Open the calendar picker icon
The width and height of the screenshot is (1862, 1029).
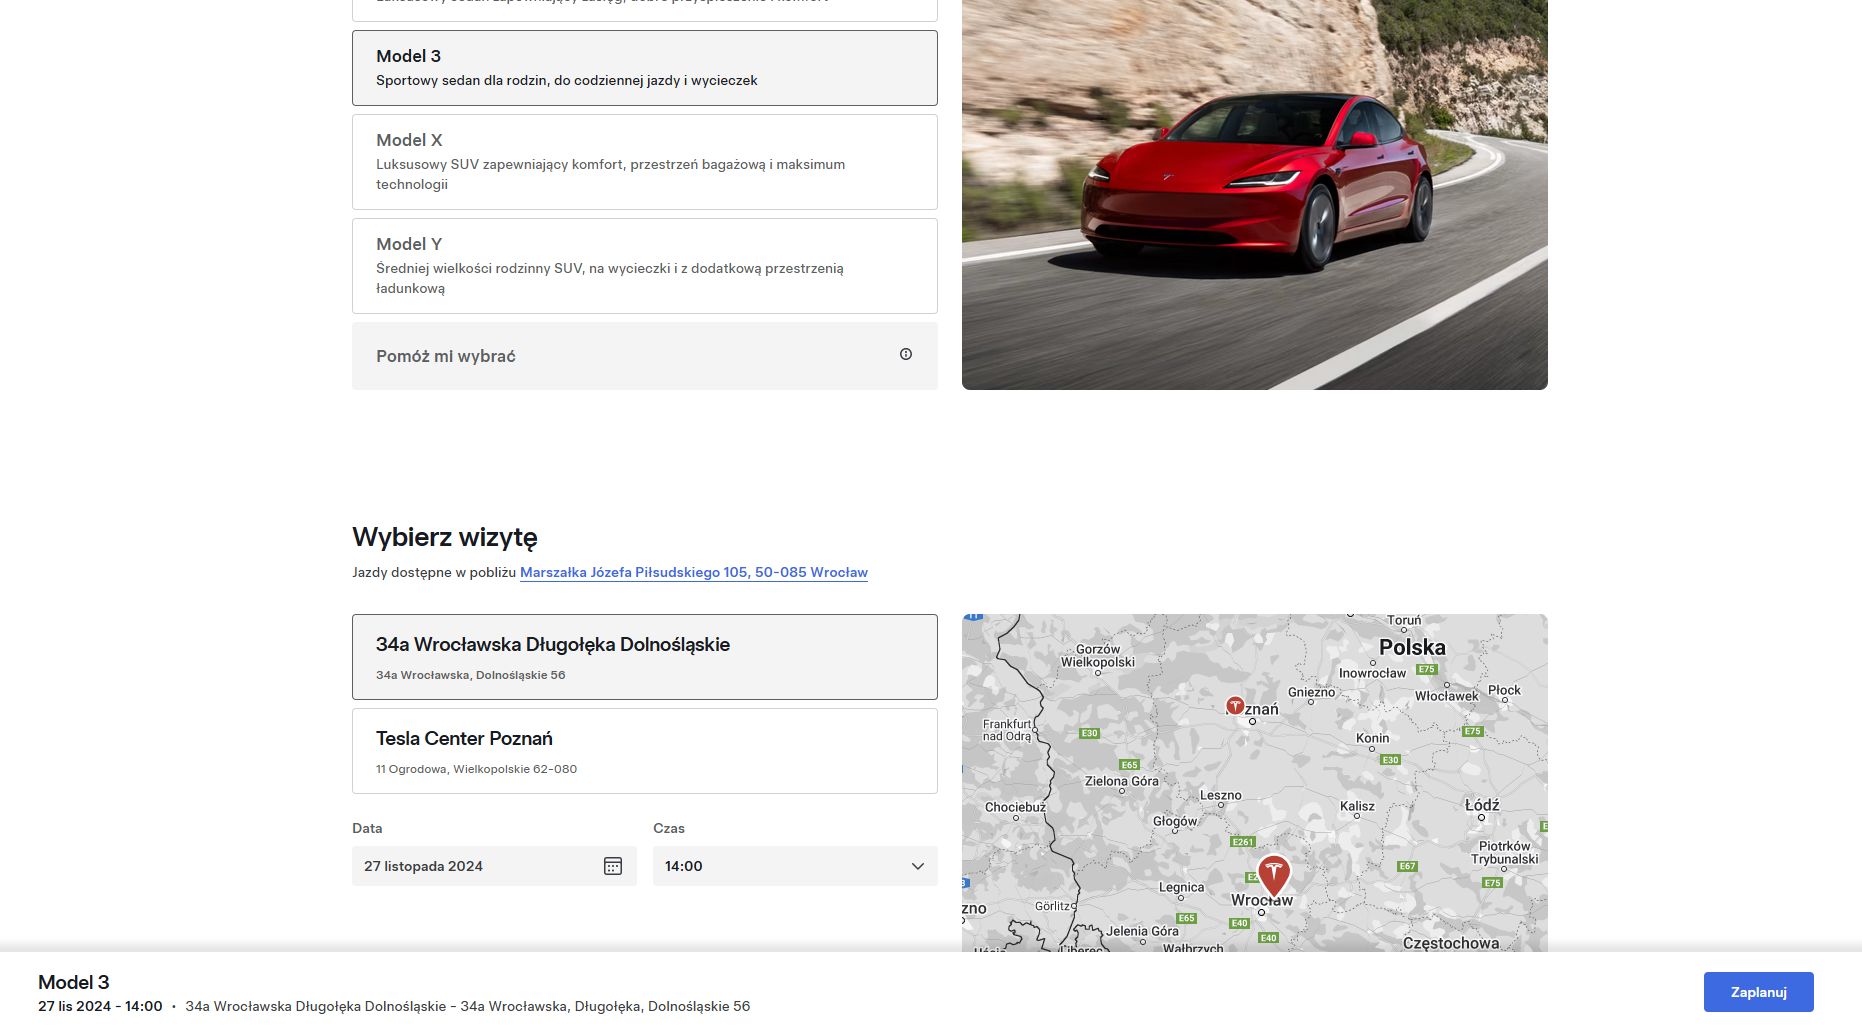[x=613, y=866]
